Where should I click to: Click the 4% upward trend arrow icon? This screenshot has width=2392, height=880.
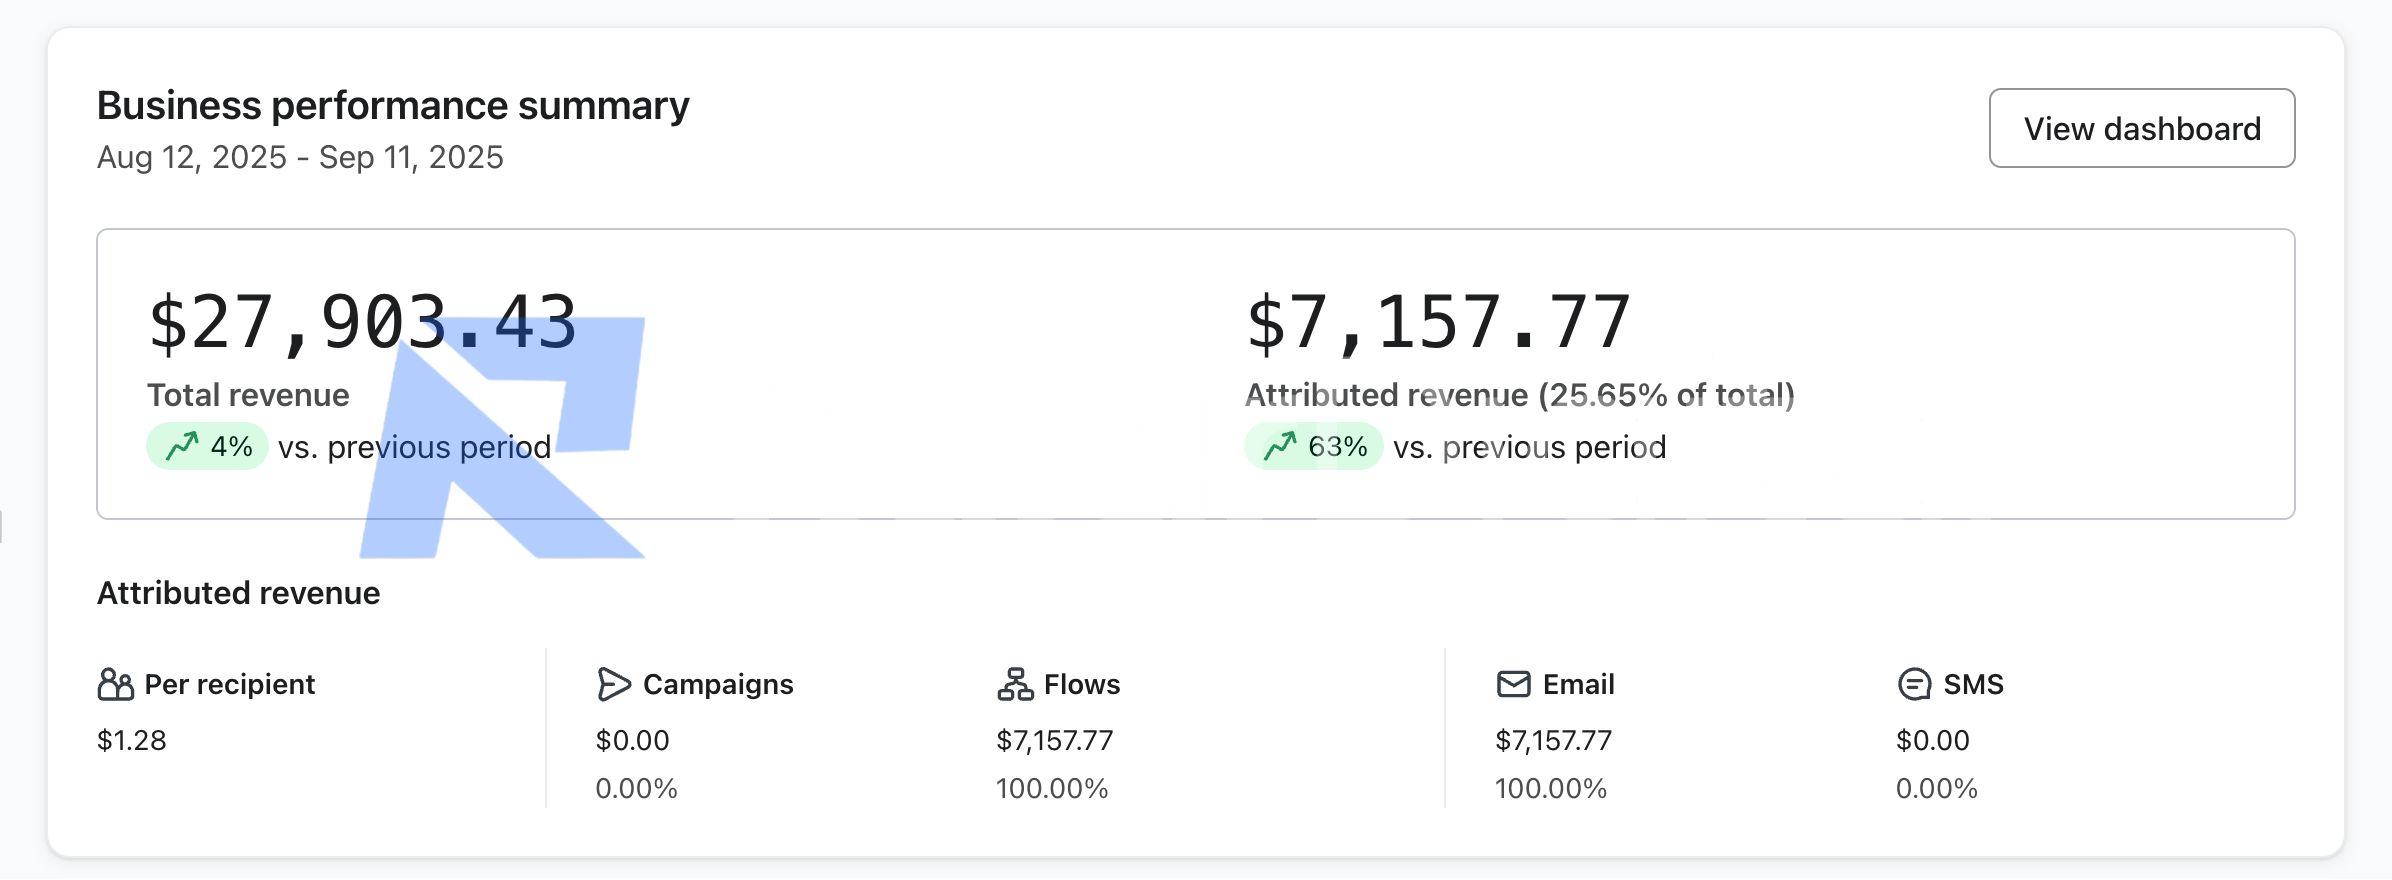[x=182, y=445]
